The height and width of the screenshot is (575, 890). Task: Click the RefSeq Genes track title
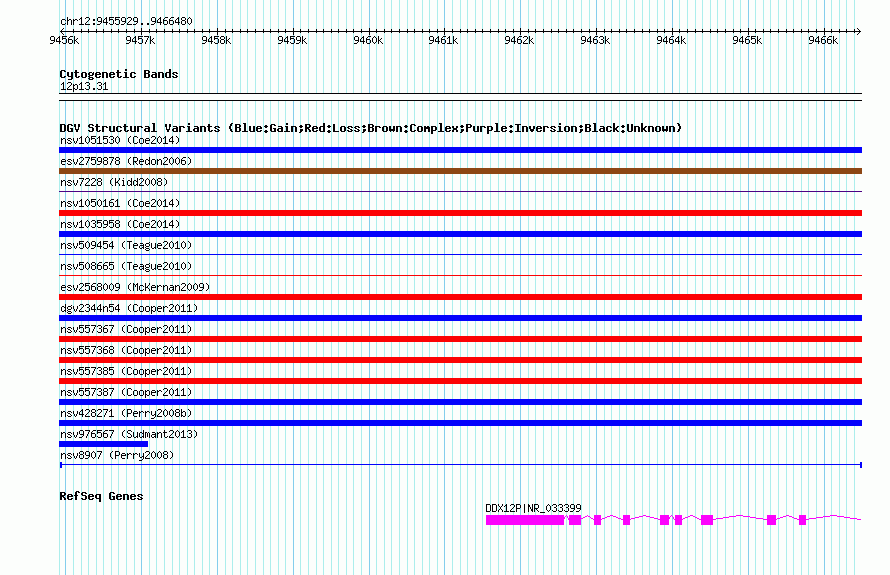pos(101,496)
